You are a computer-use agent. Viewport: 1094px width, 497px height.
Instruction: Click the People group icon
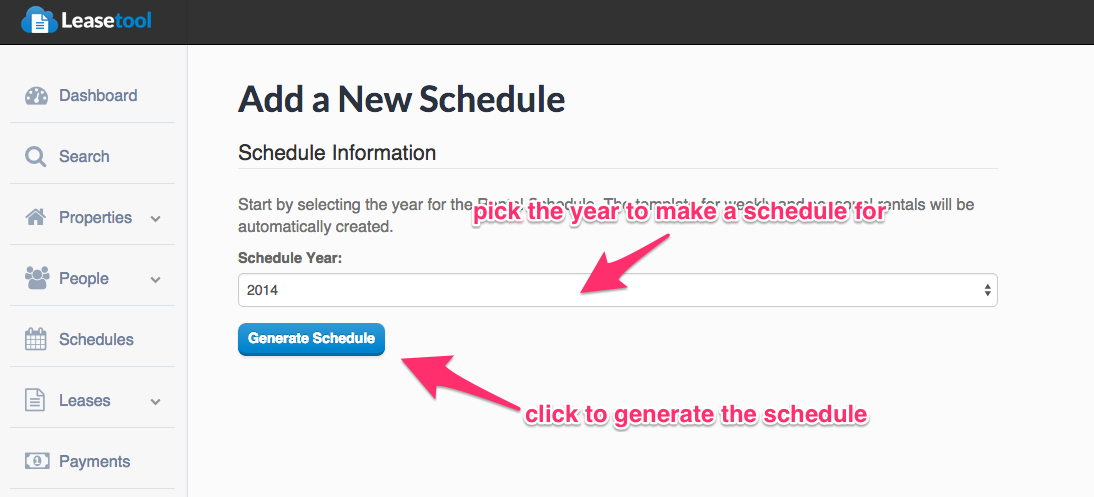coord(37,278)
